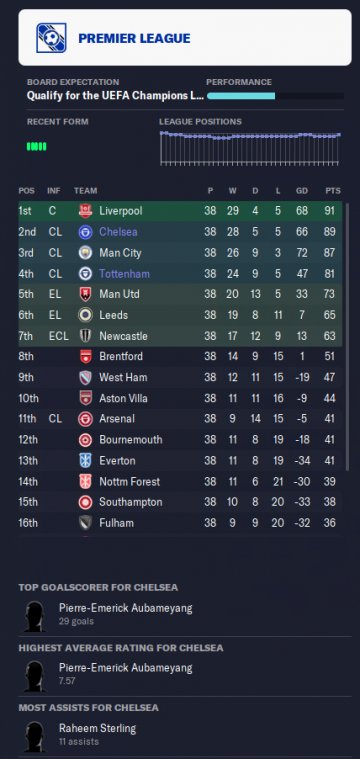Click the board performance progress bar
Viewport: 360px width, 759px height.
(275, 96)
